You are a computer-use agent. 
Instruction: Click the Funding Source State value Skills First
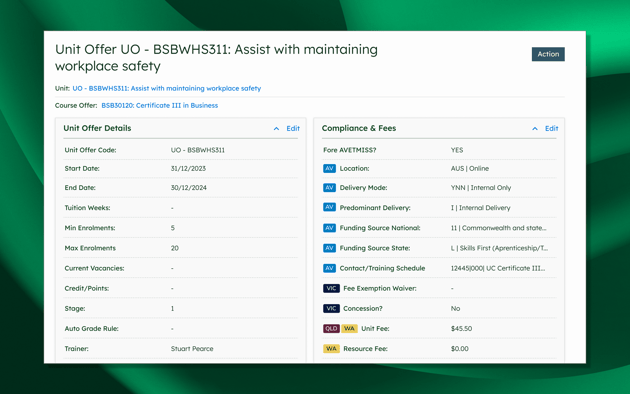[499, 248]
